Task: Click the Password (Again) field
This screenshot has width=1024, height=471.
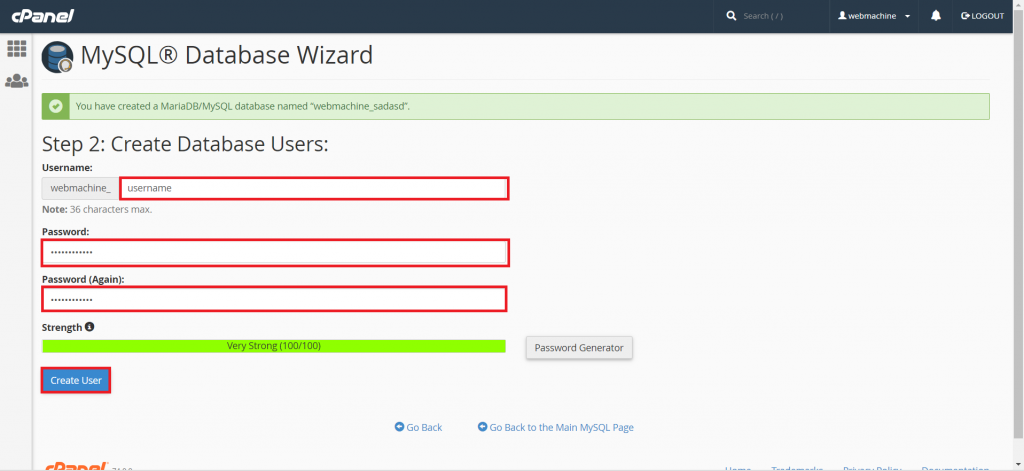Action: [x=275, y=299]
